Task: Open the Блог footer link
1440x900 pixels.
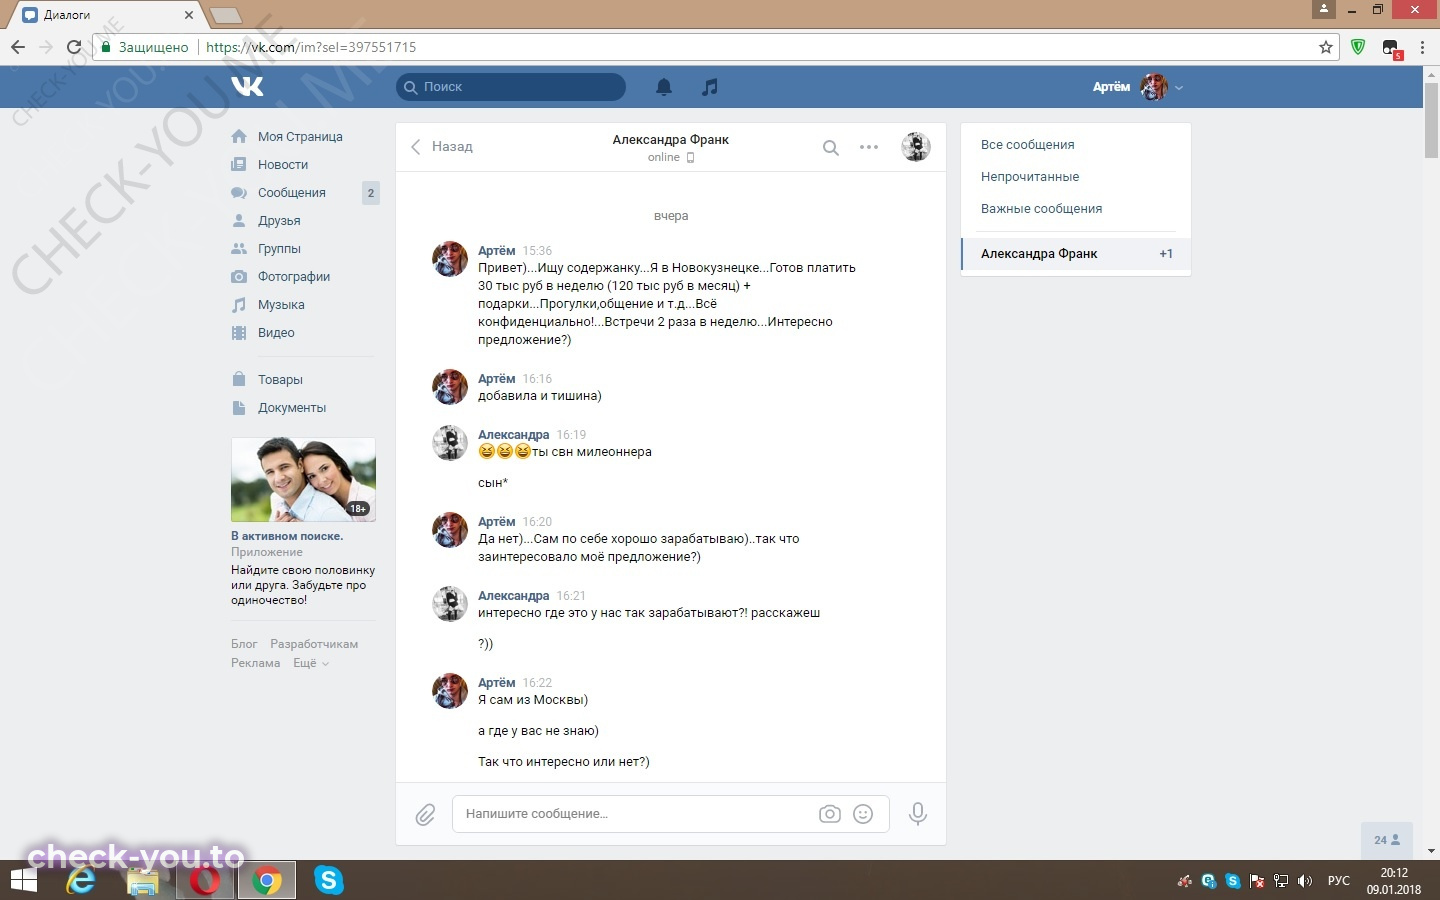Action: (244, 644)
